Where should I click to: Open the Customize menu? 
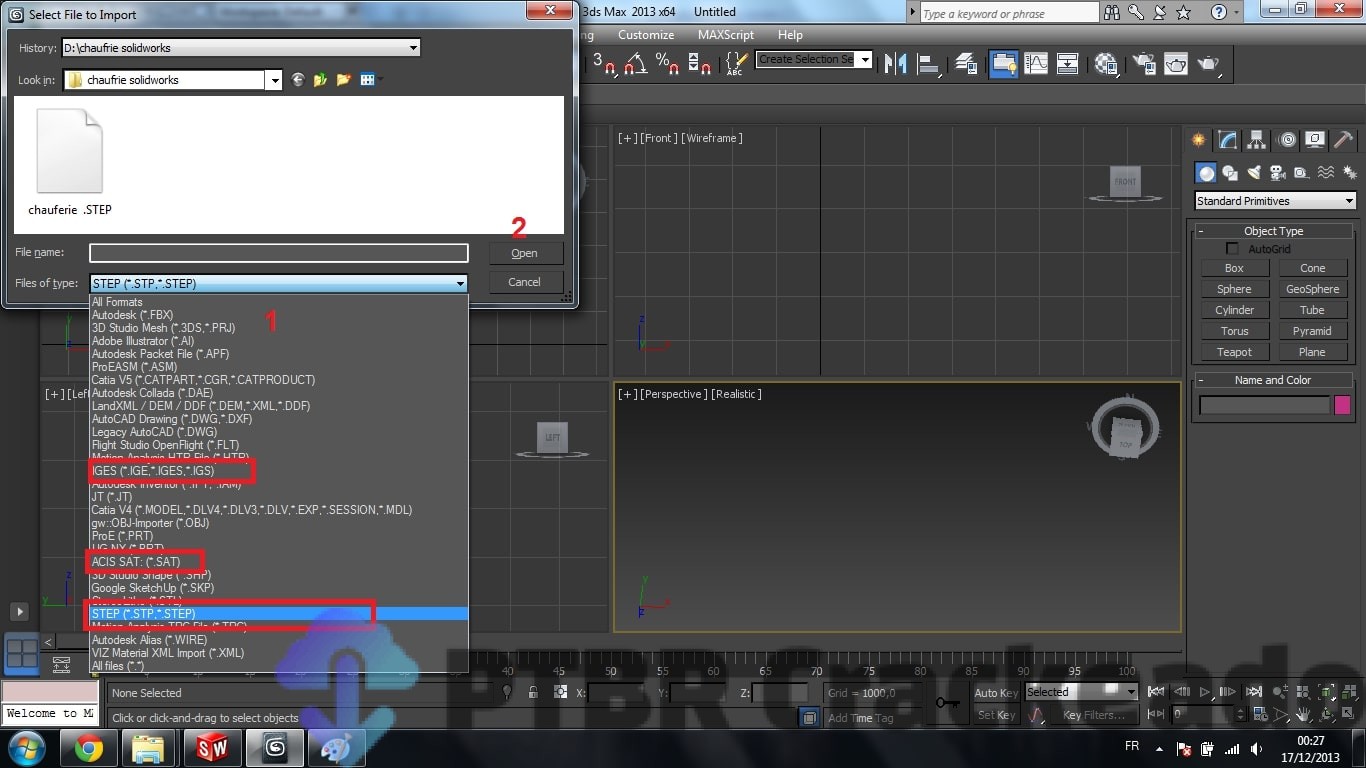(646, 35)
